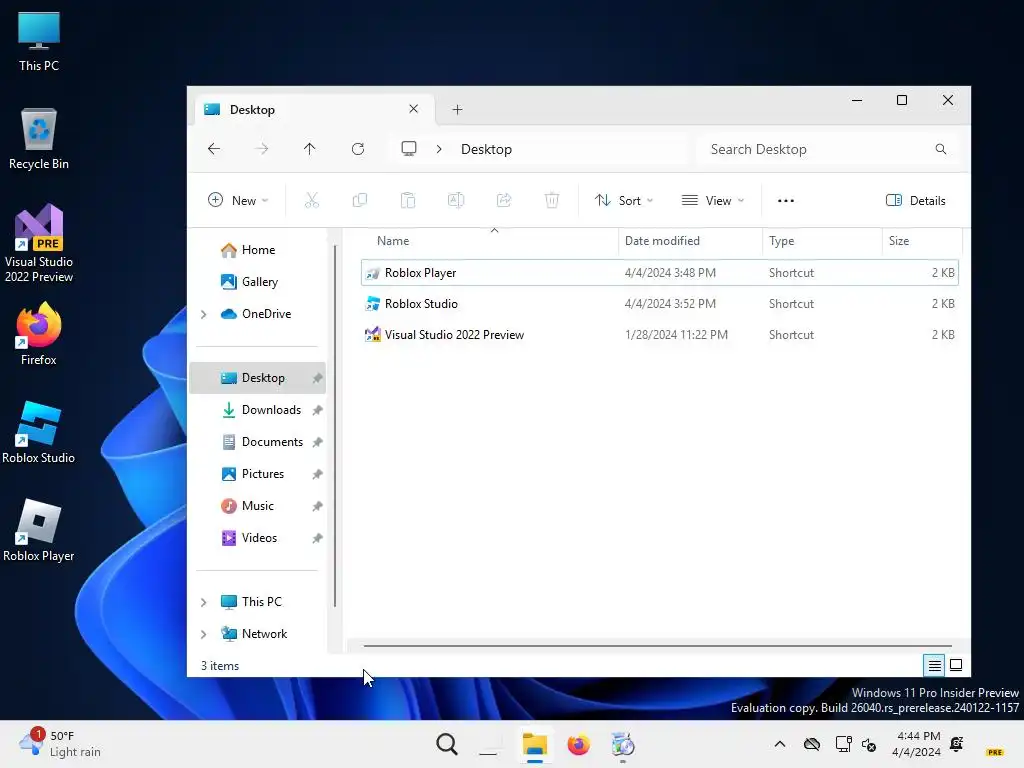Go up one folder level
Screen dimensions: 1024x768
click(310, 149)
